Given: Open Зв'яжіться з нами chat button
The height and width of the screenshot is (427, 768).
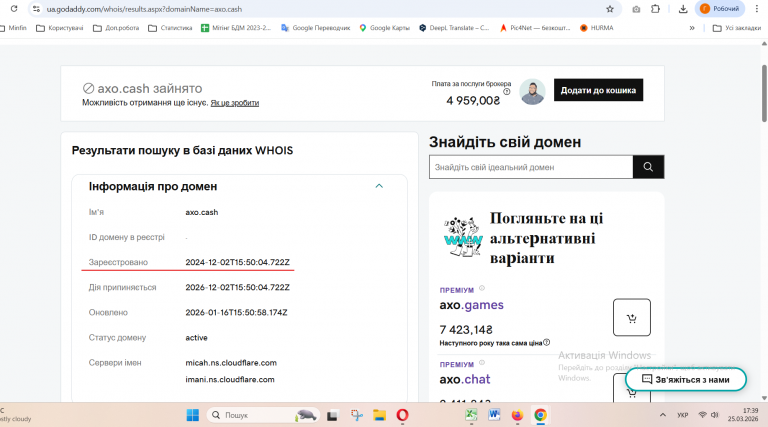Looking at the screenshot, I should point(686,380).
